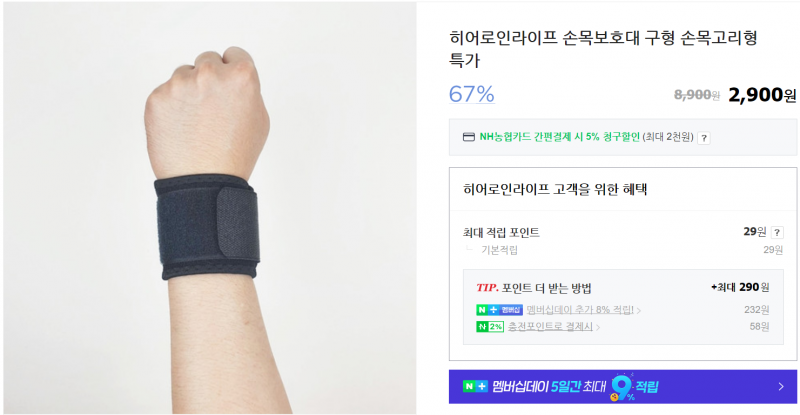The image size is (800, 415).
Task: Click the max points help question mark icon
Action: point(777,232)
